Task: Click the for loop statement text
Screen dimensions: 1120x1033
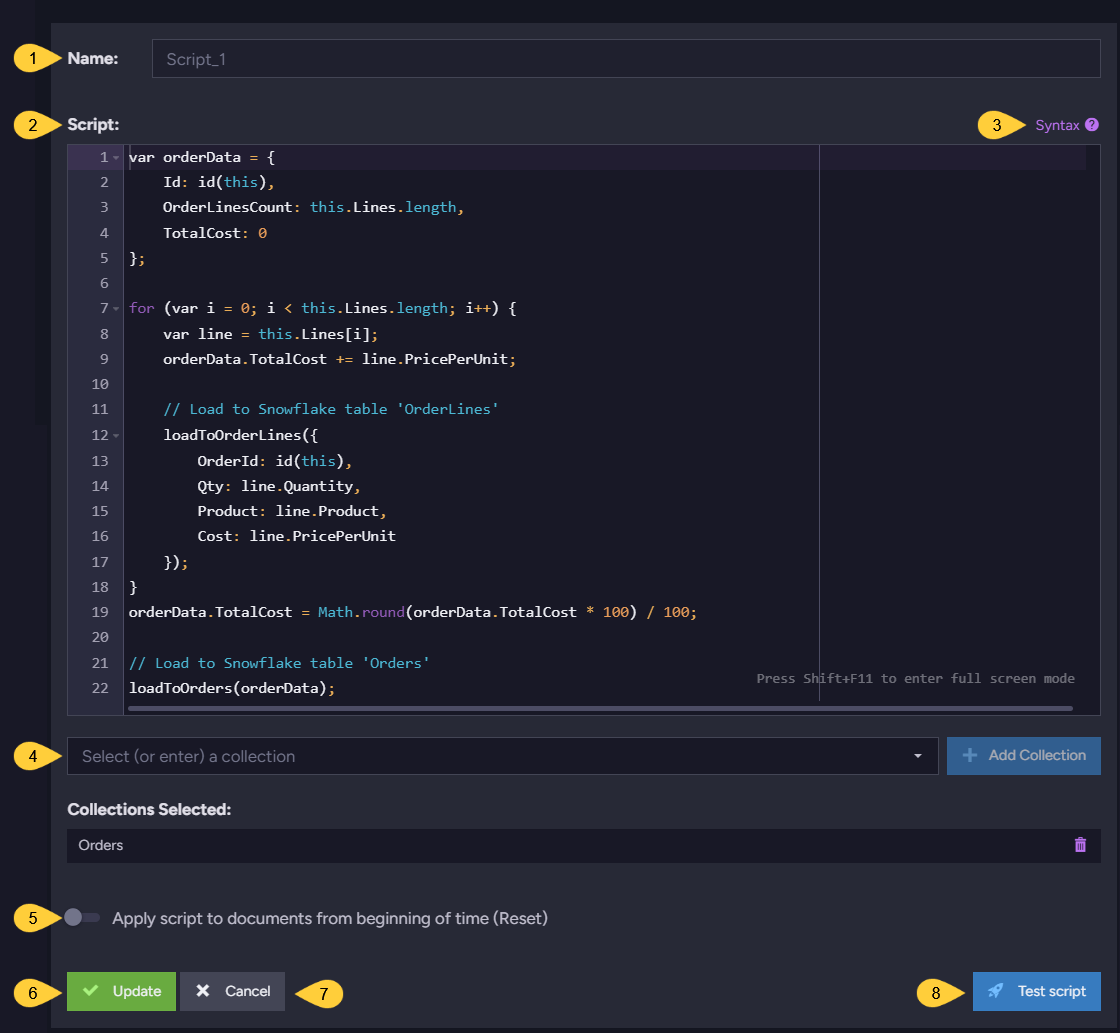Action: pyautogui.click(x=322, y=309)
